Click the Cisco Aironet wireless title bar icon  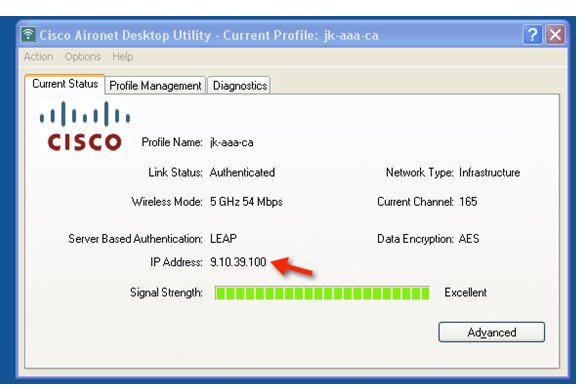click(x=28, y=35)
